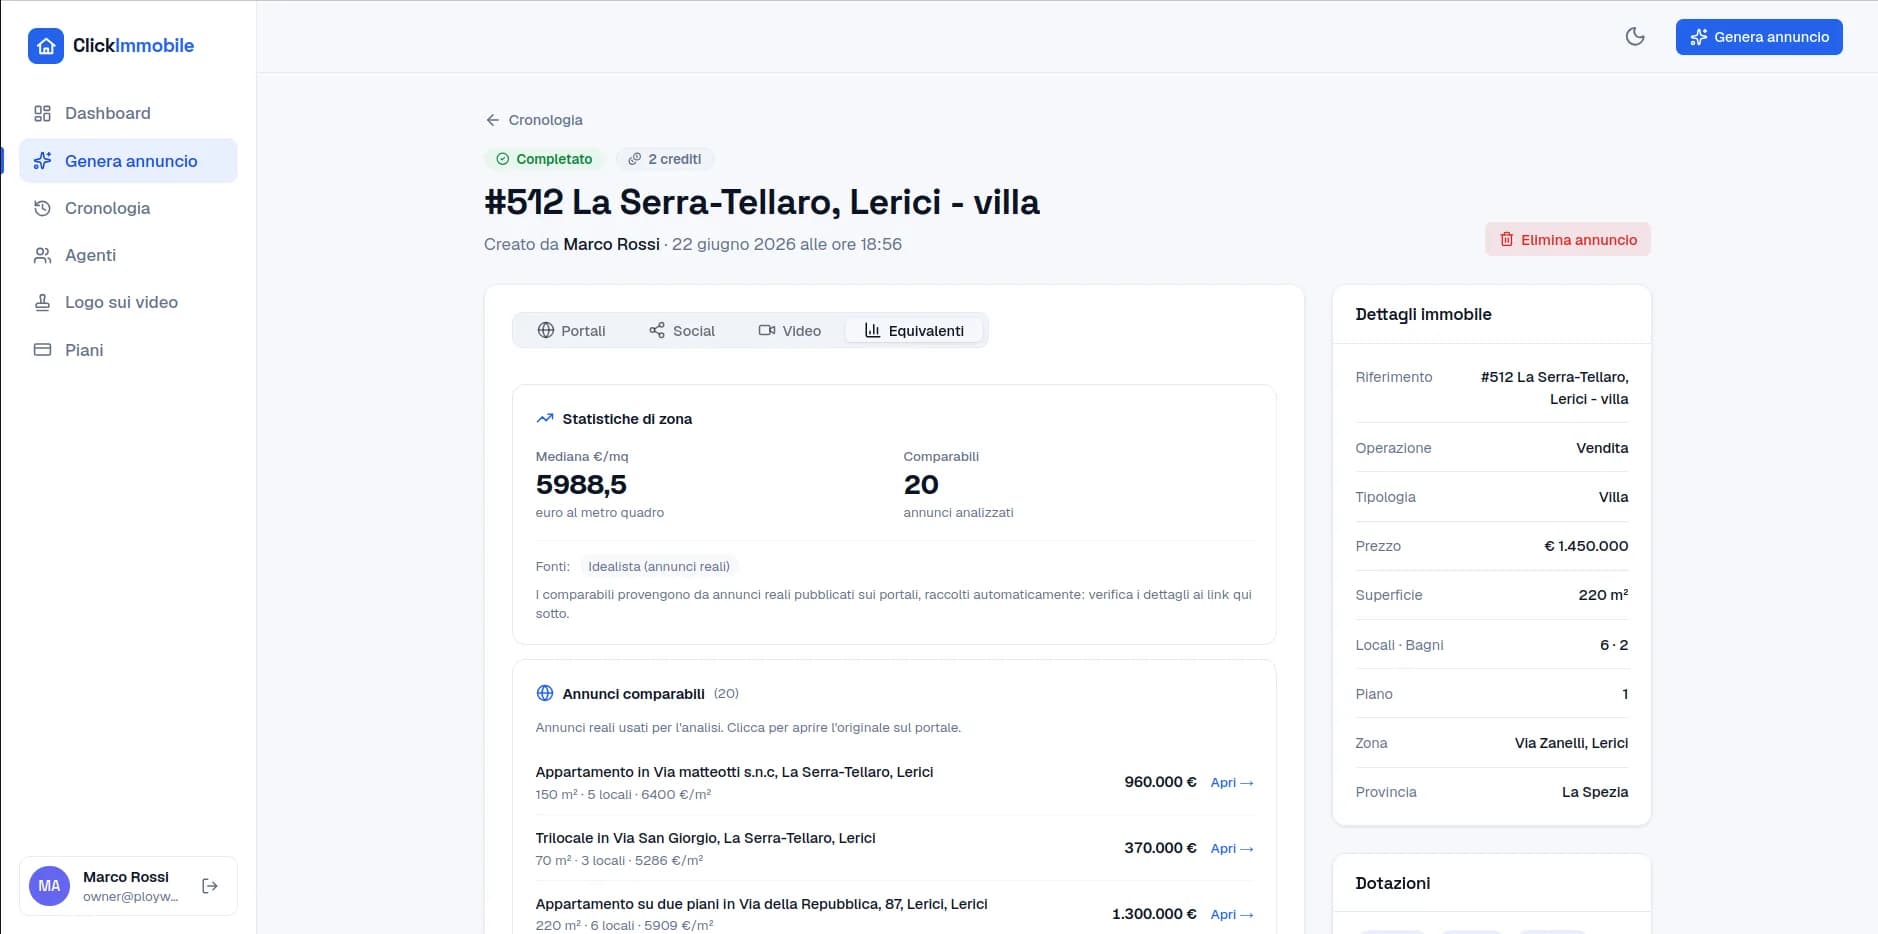Switch to the Video tab

click(790, 331)
